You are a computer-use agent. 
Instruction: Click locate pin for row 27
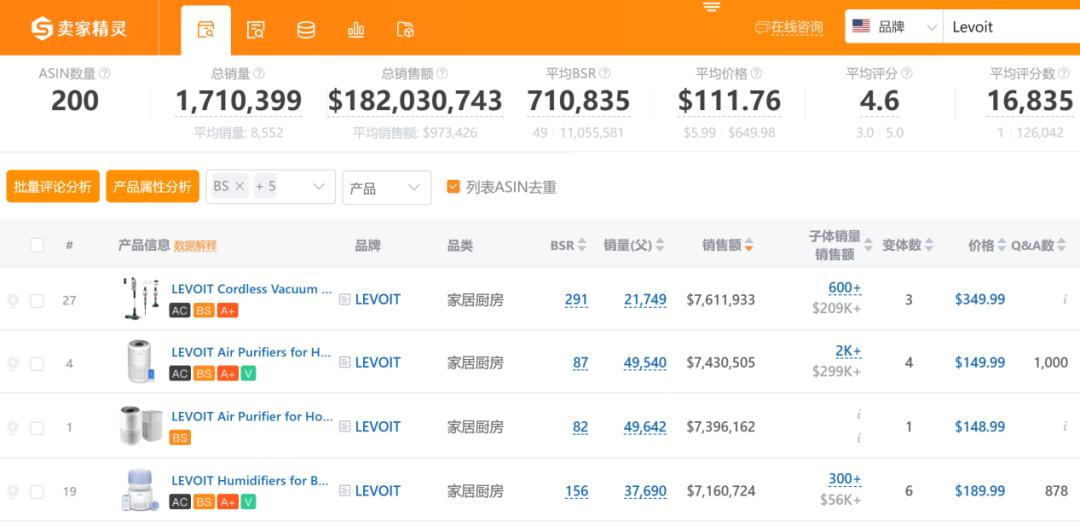click(x=12, y=300)
